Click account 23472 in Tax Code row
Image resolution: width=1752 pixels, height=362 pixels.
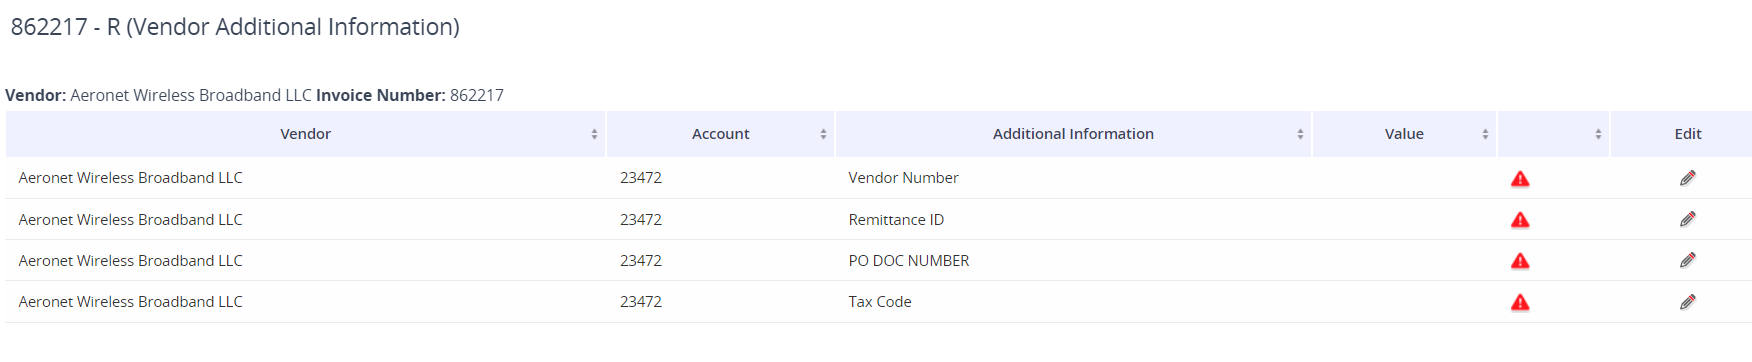point(641,302)
